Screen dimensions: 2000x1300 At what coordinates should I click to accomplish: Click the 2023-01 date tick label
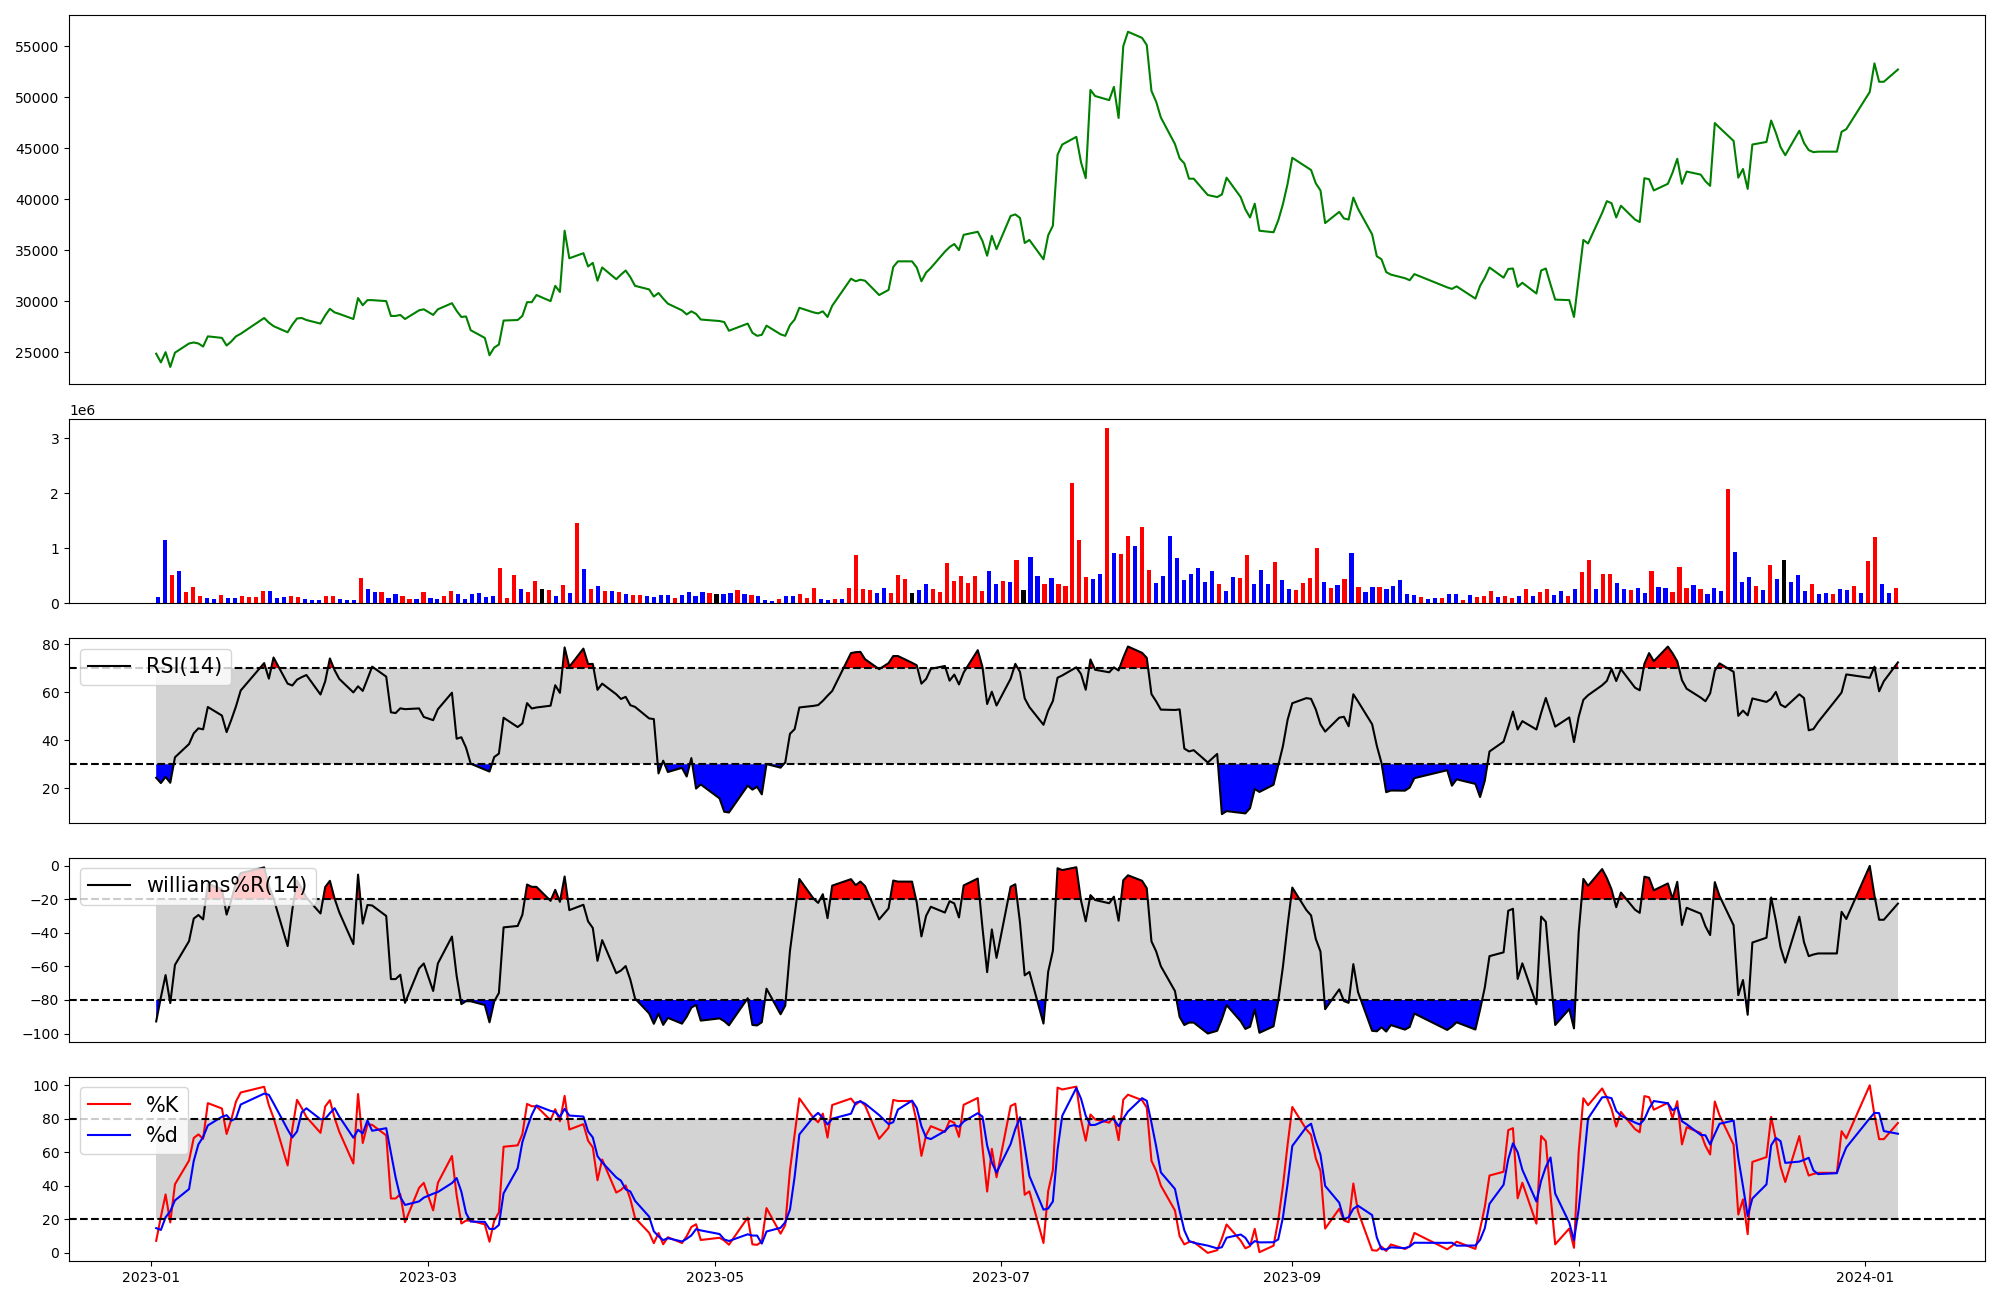[152, 1276]
